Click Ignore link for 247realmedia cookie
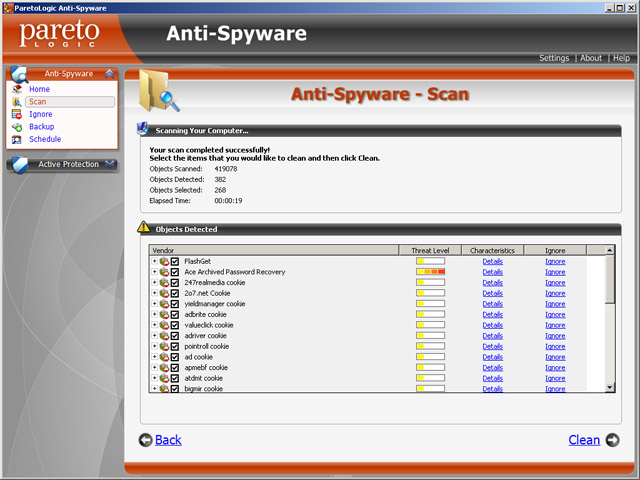This screenshot has height=480, width=640. pyautogui.click(x=555, y=282)
